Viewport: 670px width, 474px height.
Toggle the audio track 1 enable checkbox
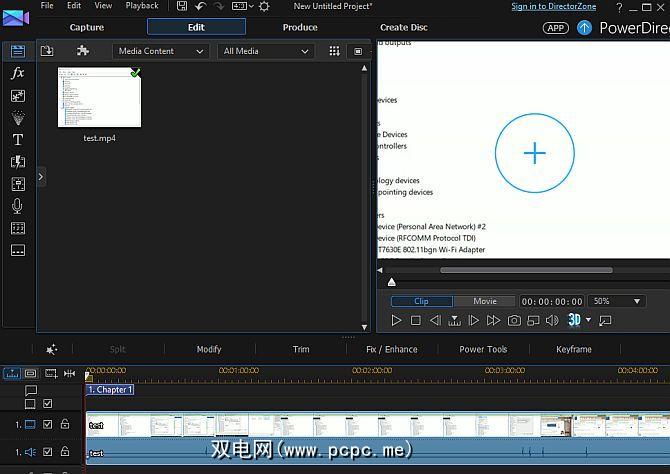coord(47,452)
